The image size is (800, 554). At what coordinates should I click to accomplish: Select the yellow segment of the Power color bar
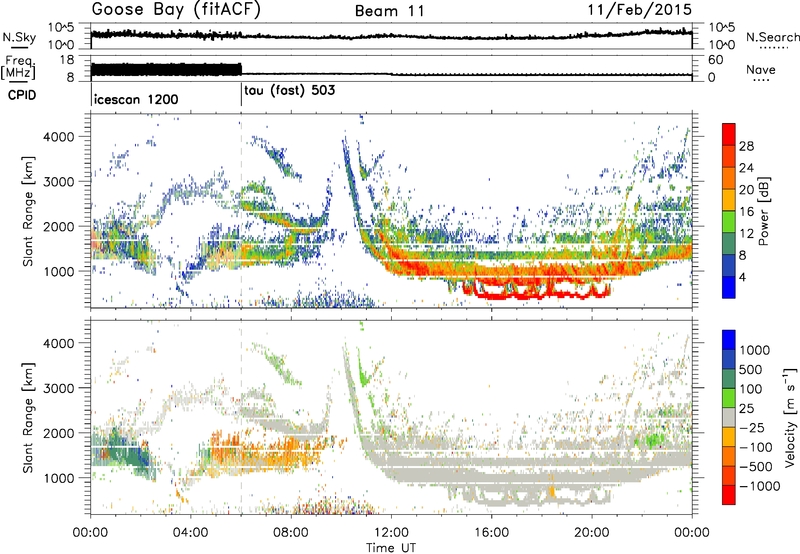tap(729, 200)
